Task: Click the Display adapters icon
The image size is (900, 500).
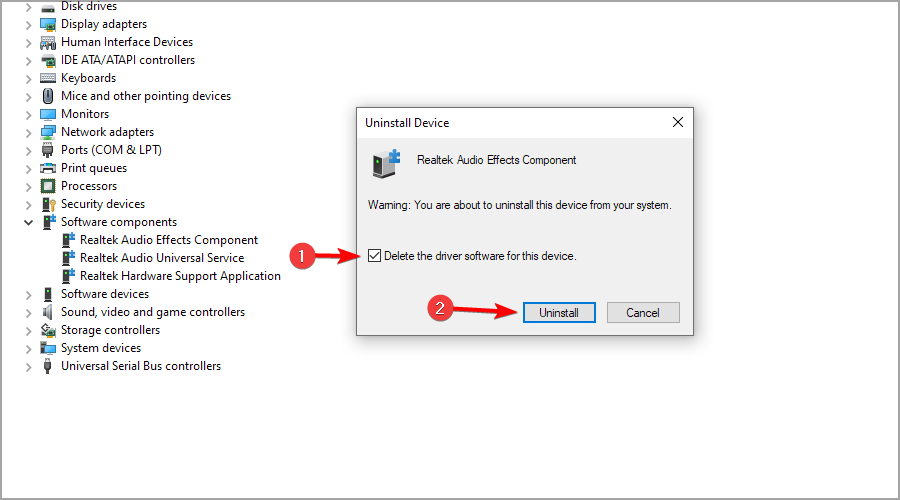Action: (48, 24)
